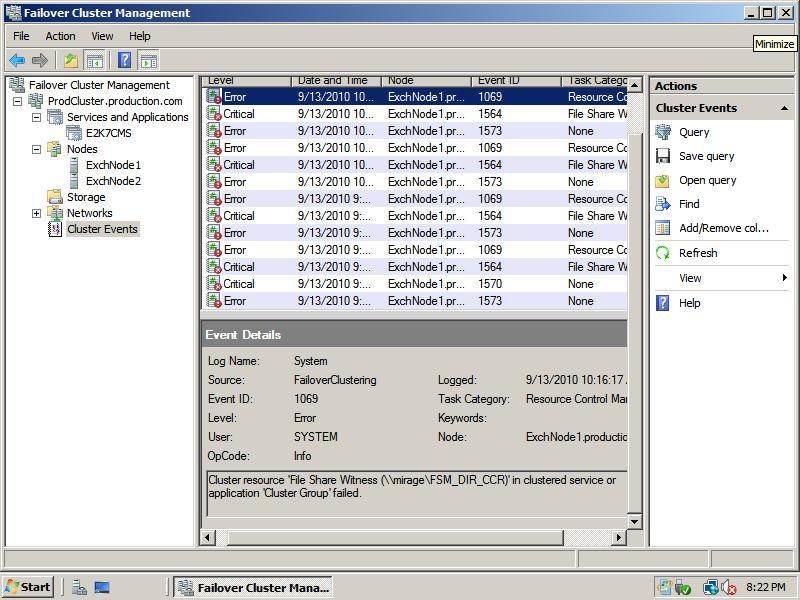Click the Save query floppy disk icon

click(x=663, y=156)
